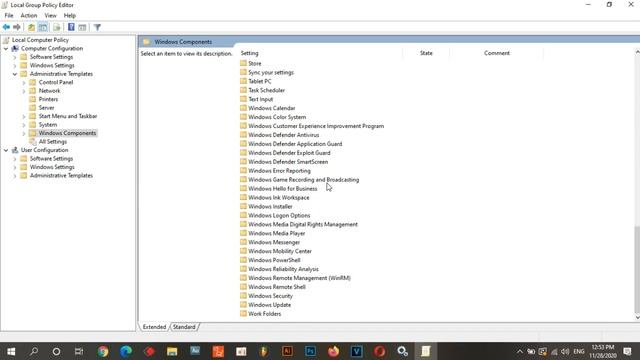Viewport: 640px width, 360px height.
Task: Select the Sync your settings folder
Action: pyautogui.click(x=271, y=72)
